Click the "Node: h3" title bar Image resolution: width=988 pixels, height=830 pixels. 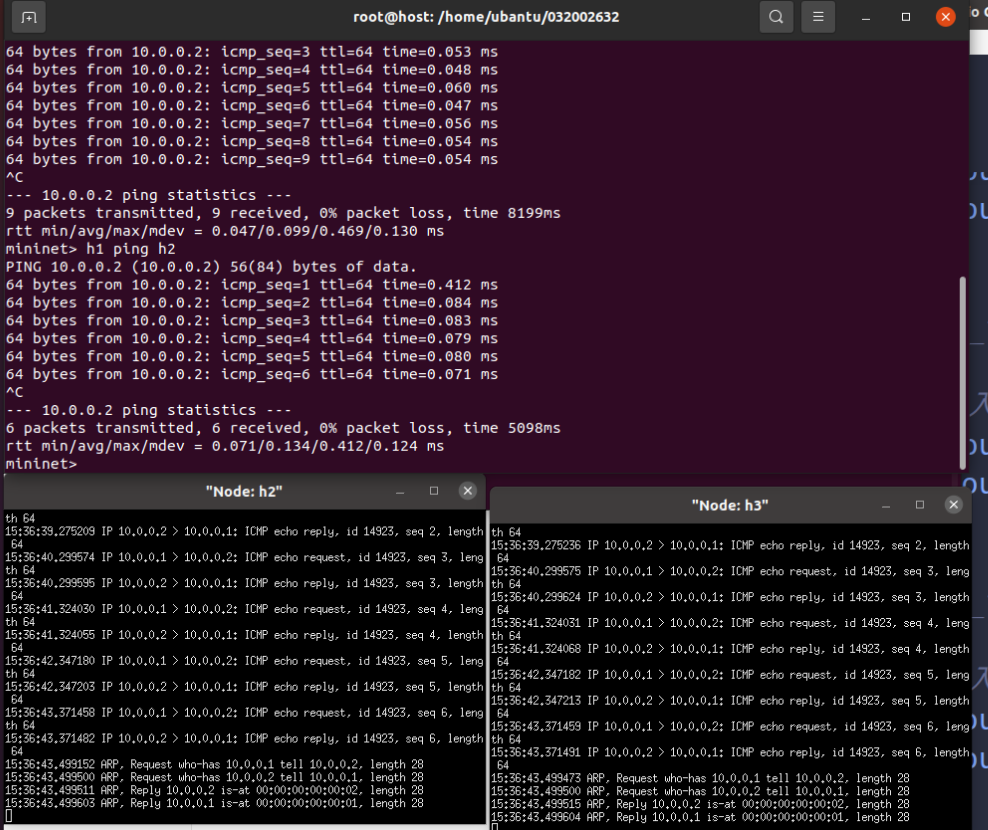[x=730, y=505]
